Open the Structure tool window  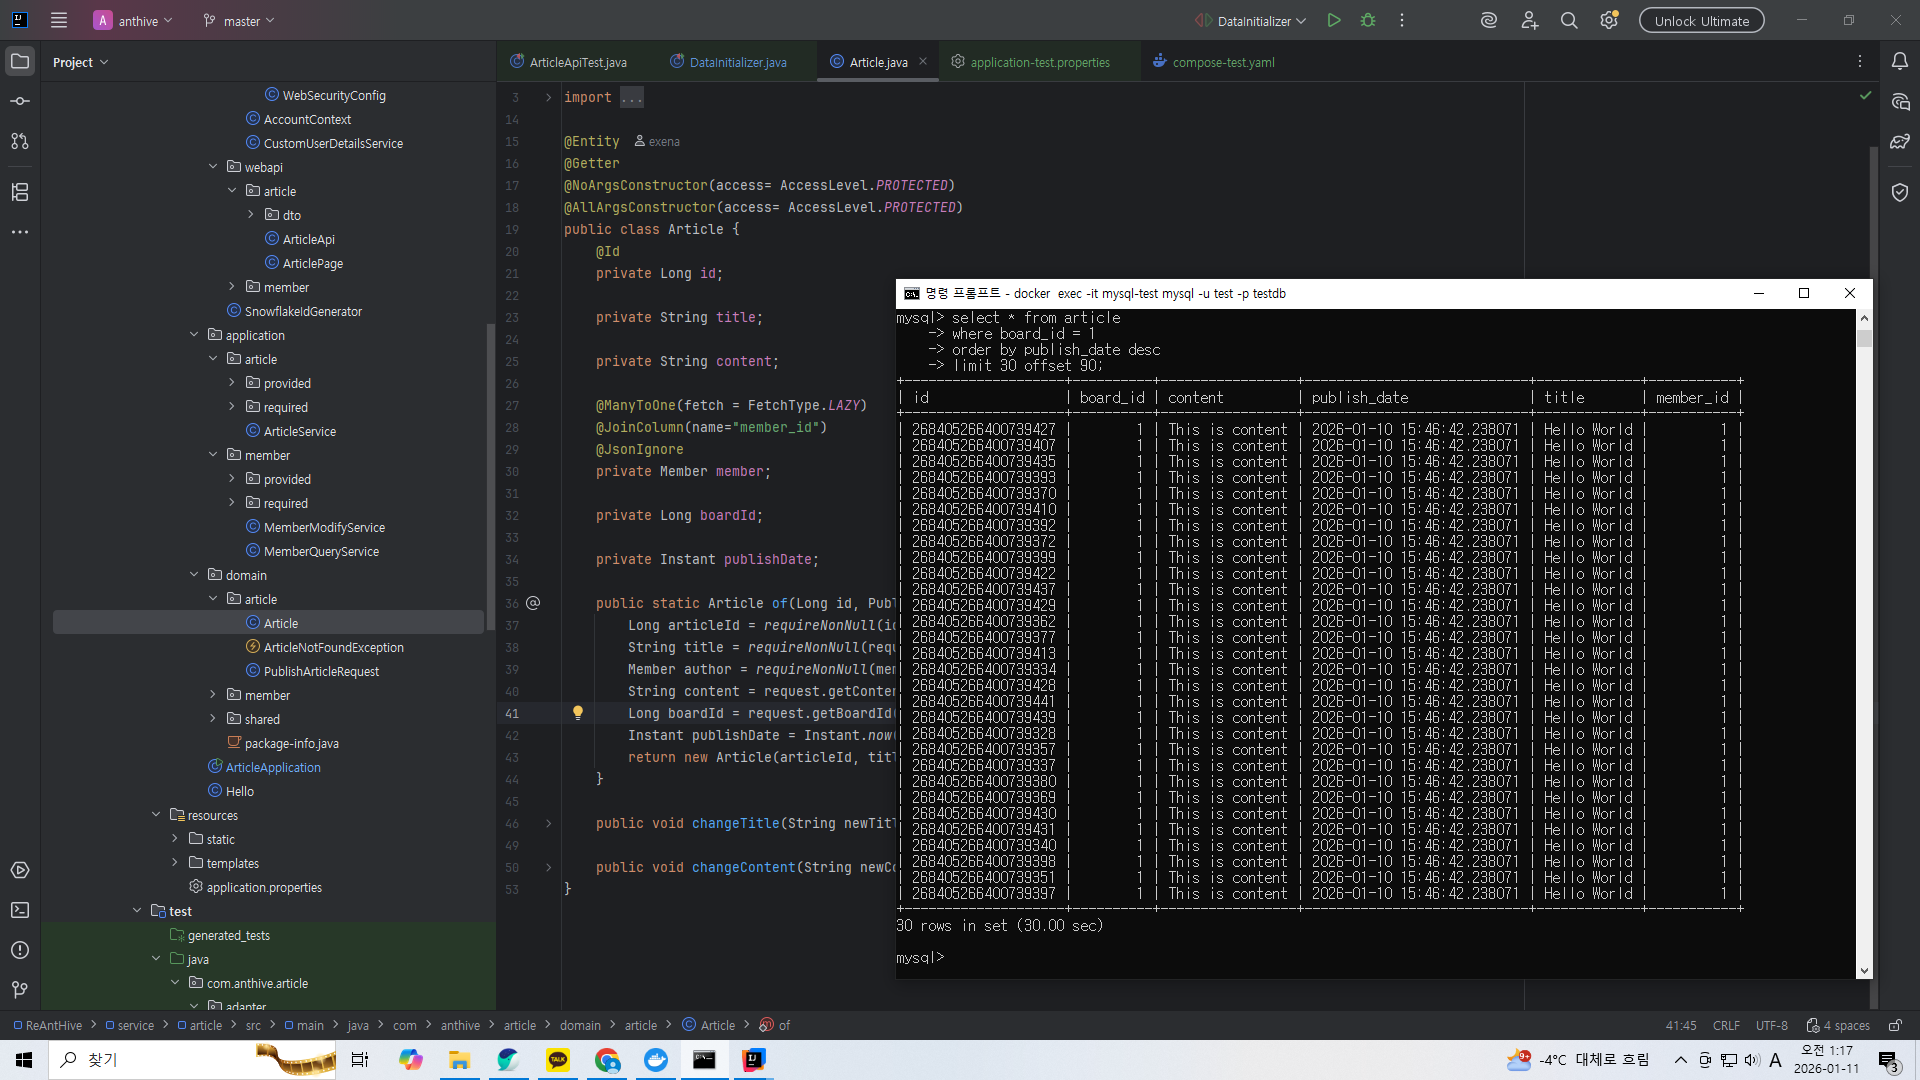20,192
